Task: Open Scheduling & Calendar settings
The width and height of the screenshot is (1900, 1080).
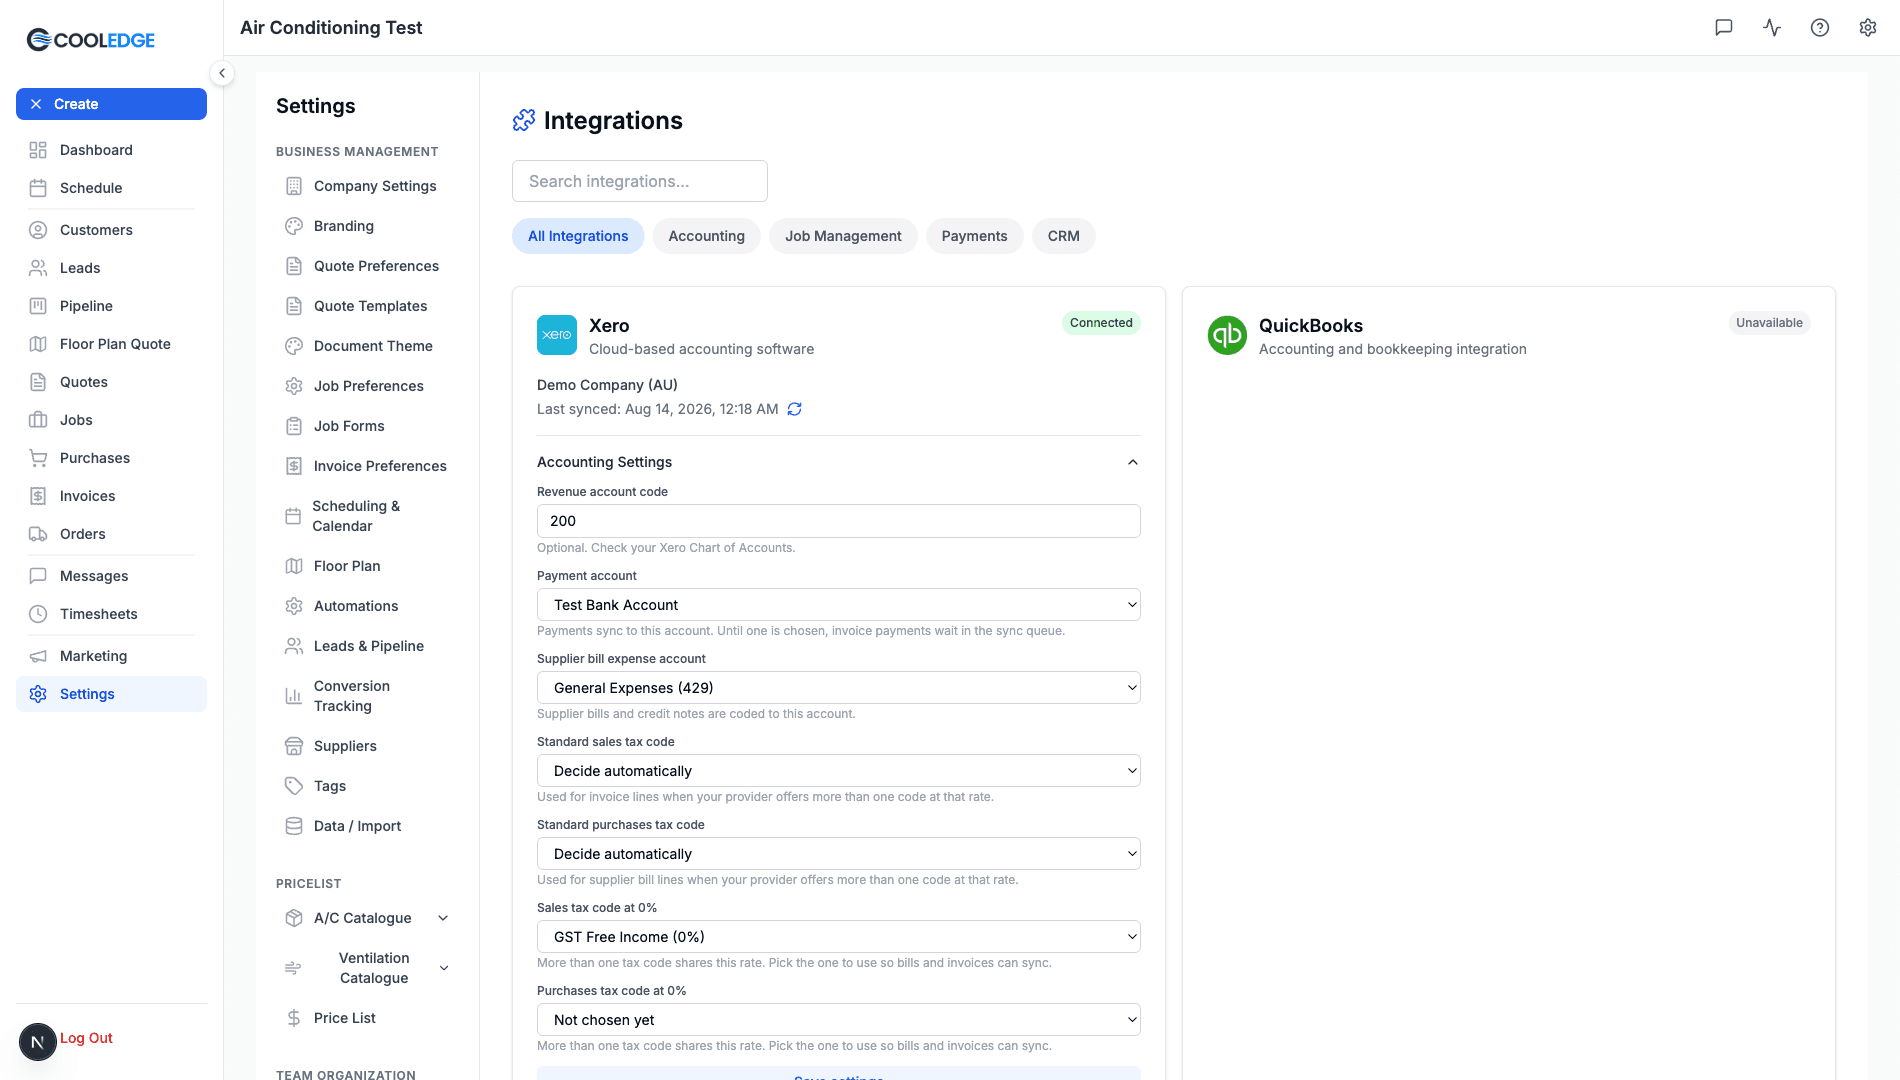Action: tap(367, 516)
